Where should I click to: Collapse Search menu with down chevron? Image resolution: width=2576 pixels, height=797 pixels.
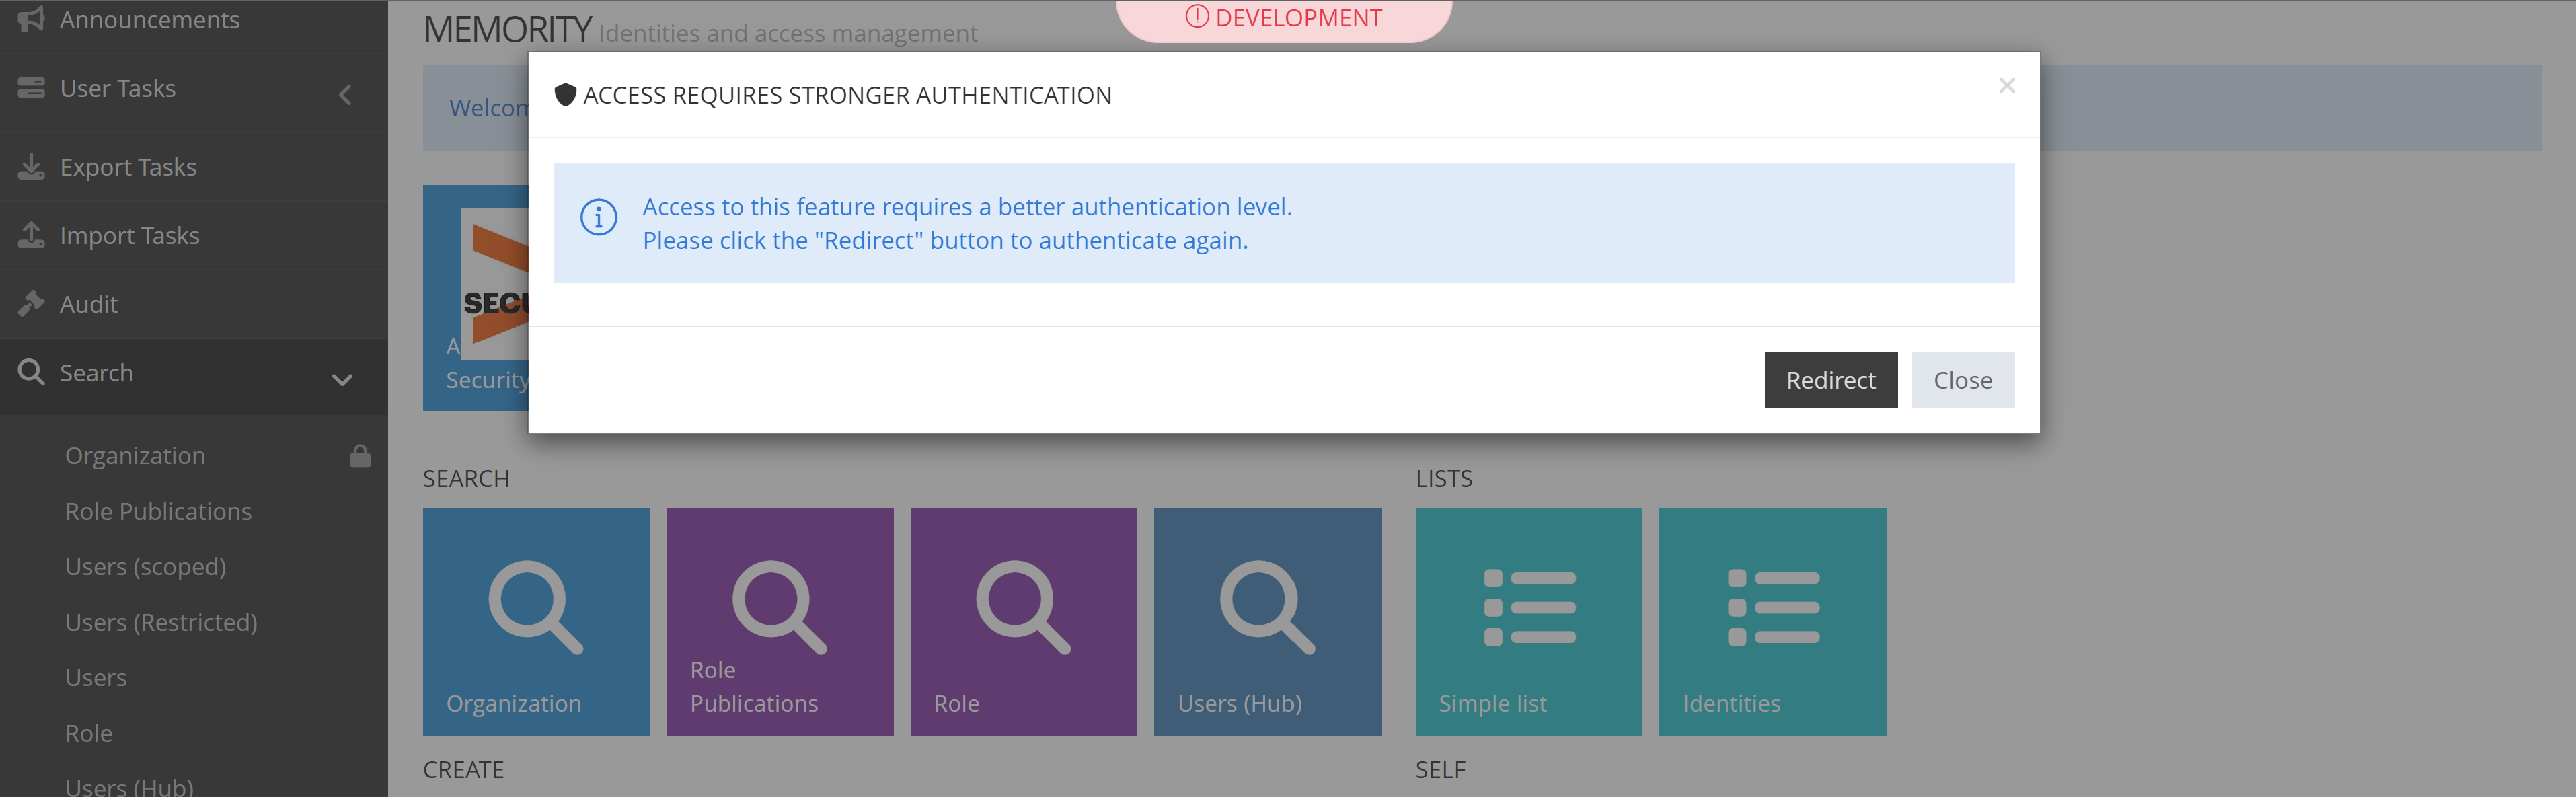pos(342,380)
